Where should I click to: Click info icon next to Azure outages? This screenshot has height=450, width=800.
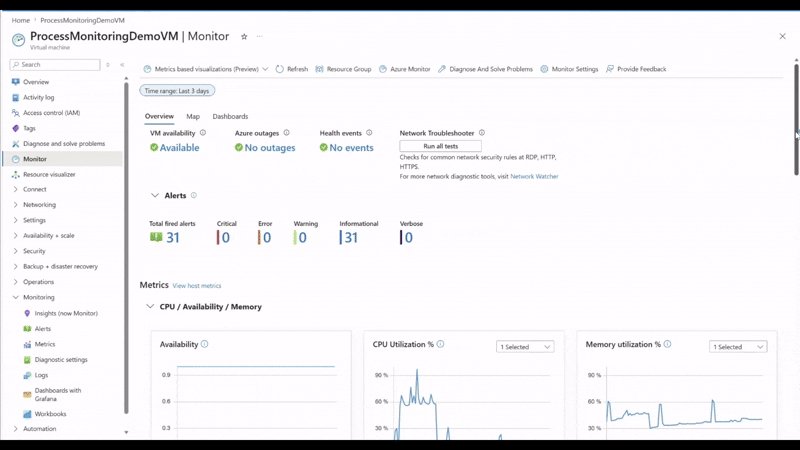click(x=286, y=133)
